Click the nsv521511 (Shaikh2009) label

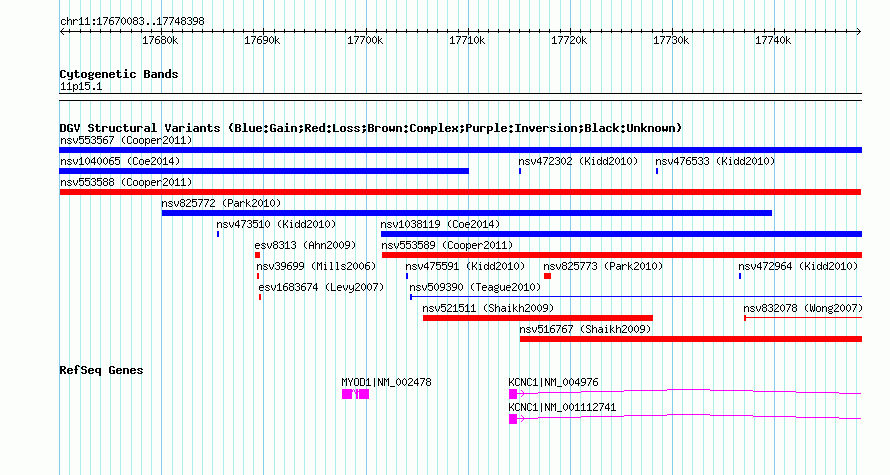488,308
